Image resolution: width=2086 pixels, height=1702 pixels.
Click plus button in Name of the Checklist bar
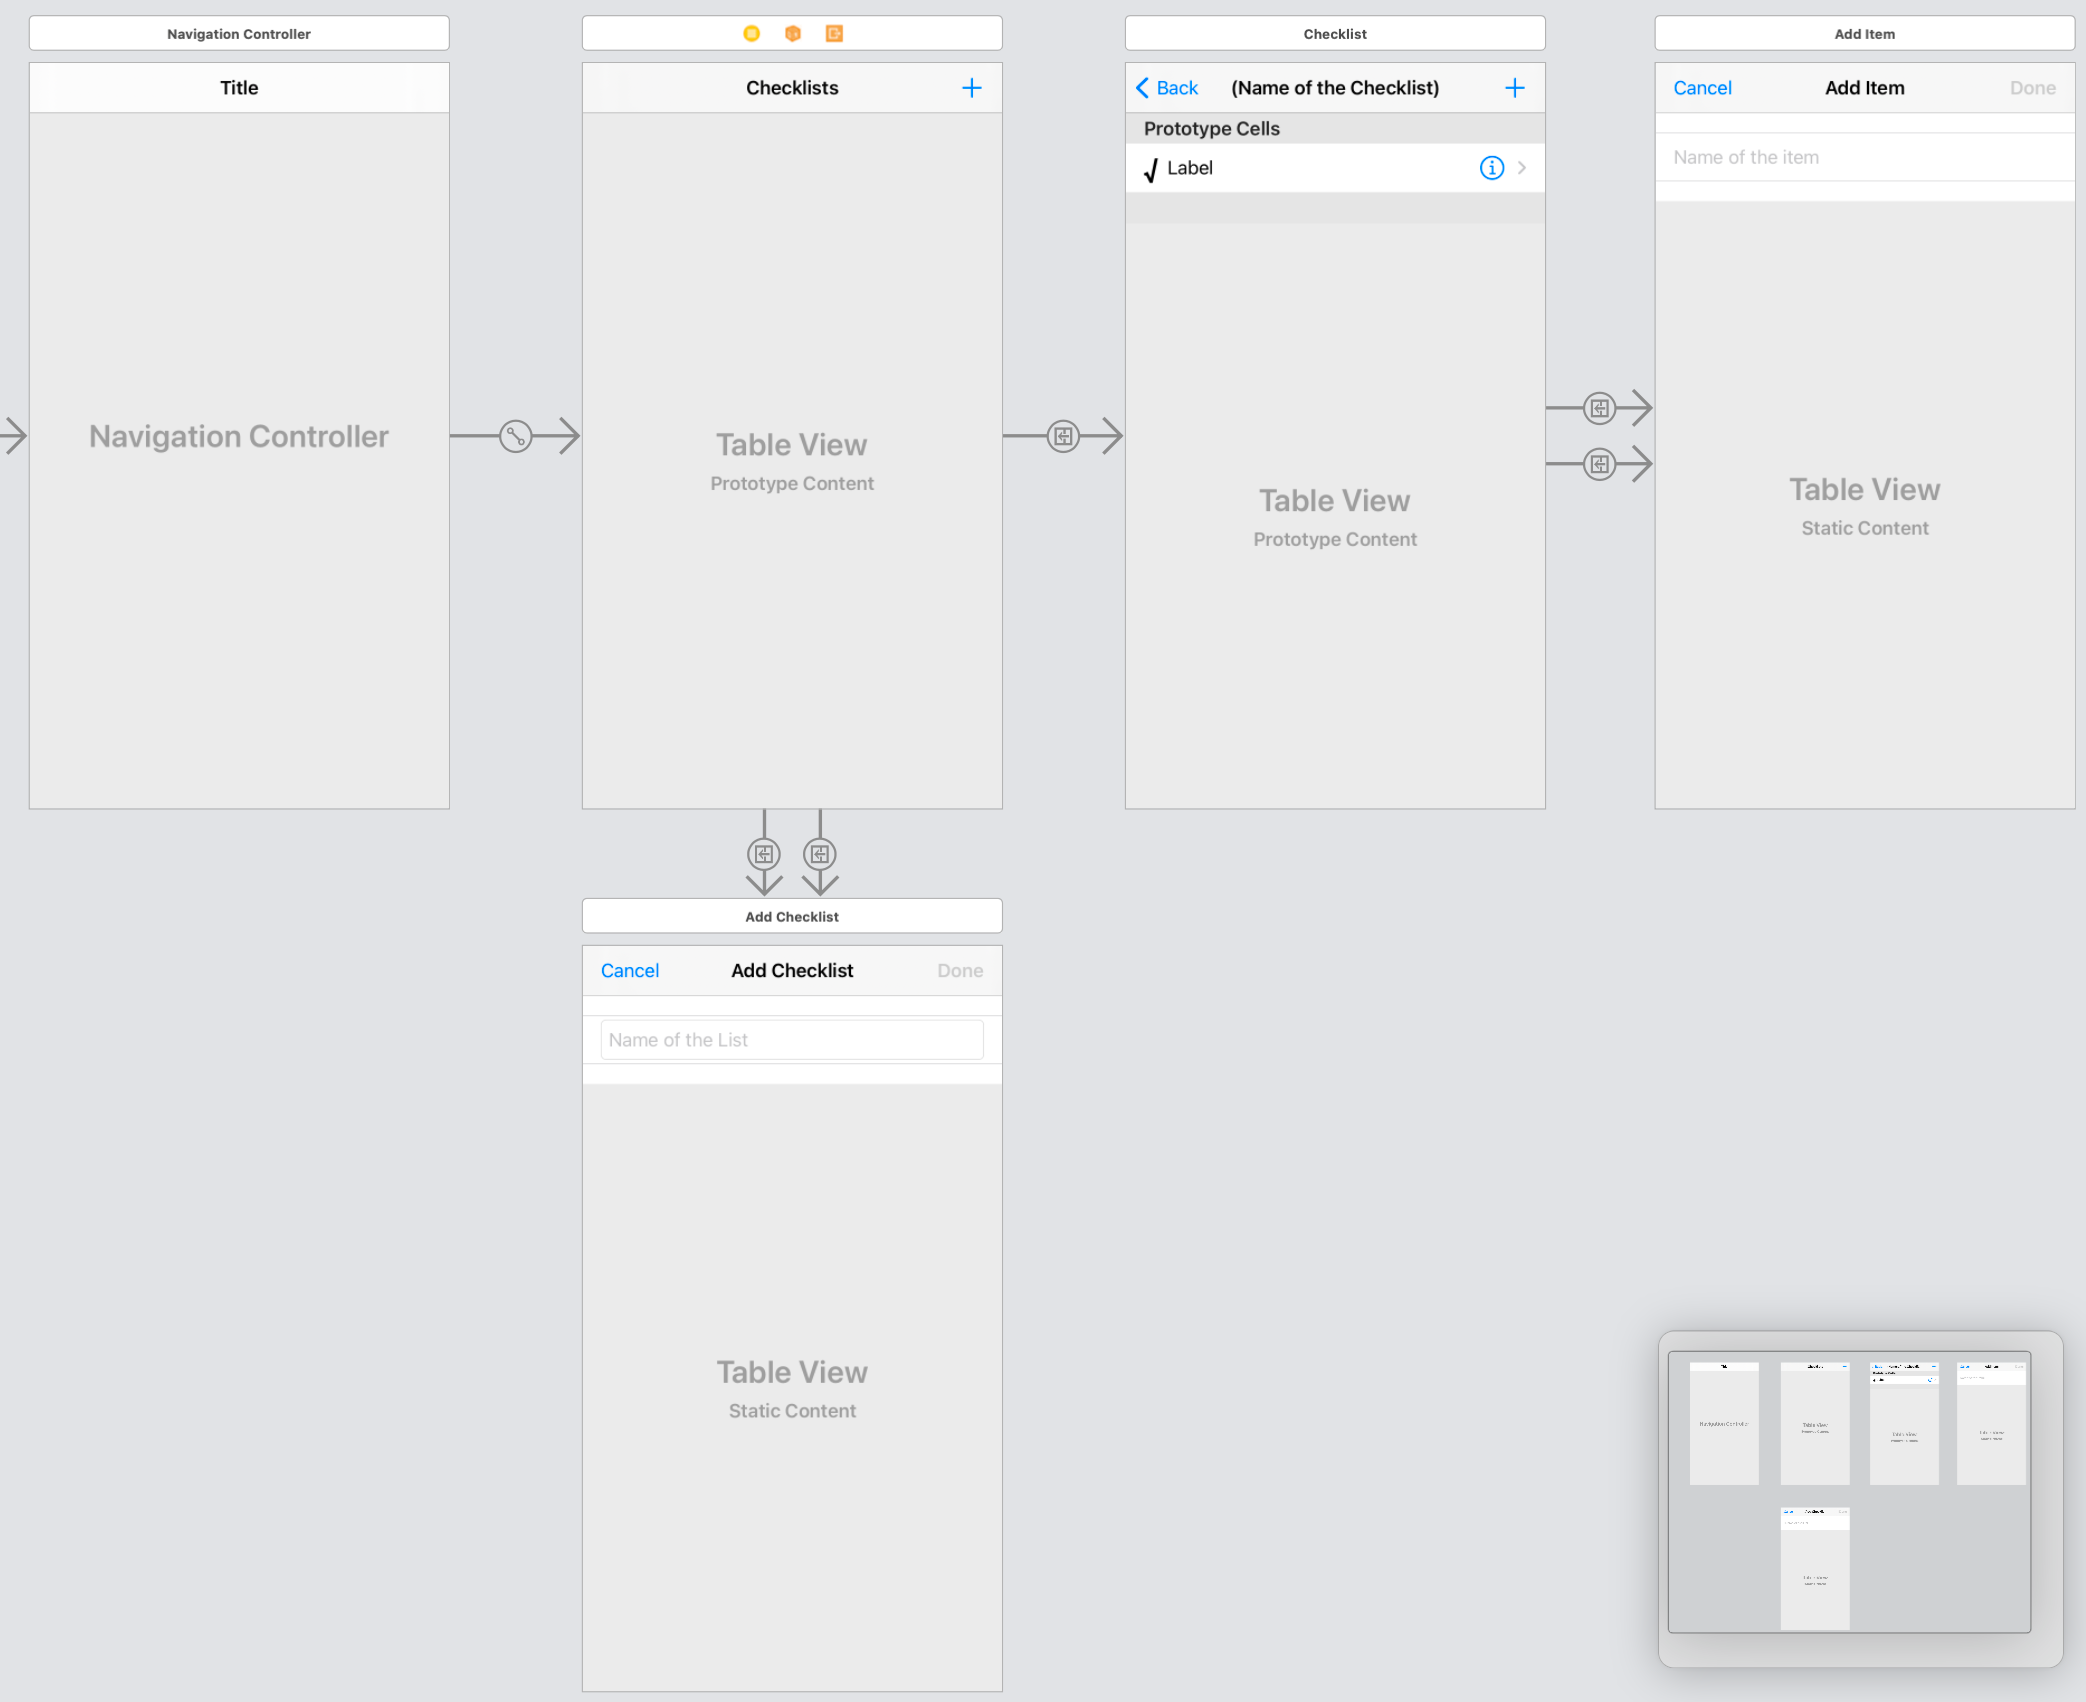tap(1514, 88)
